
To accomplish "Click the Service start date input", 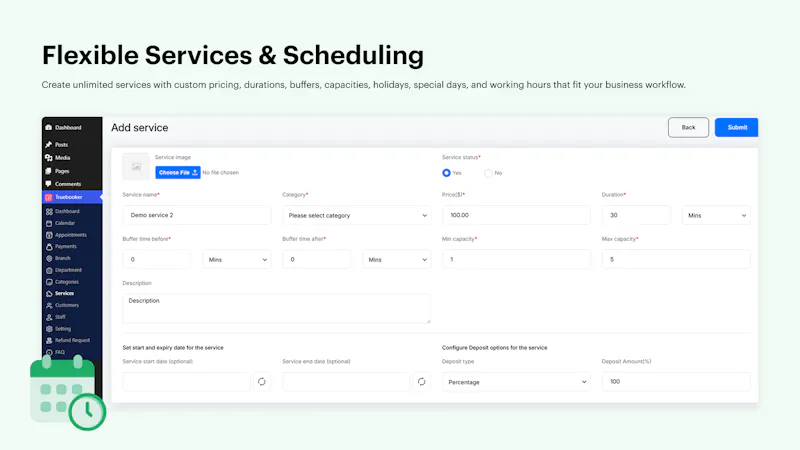I will pyautogui.click(x=187, y=382).
